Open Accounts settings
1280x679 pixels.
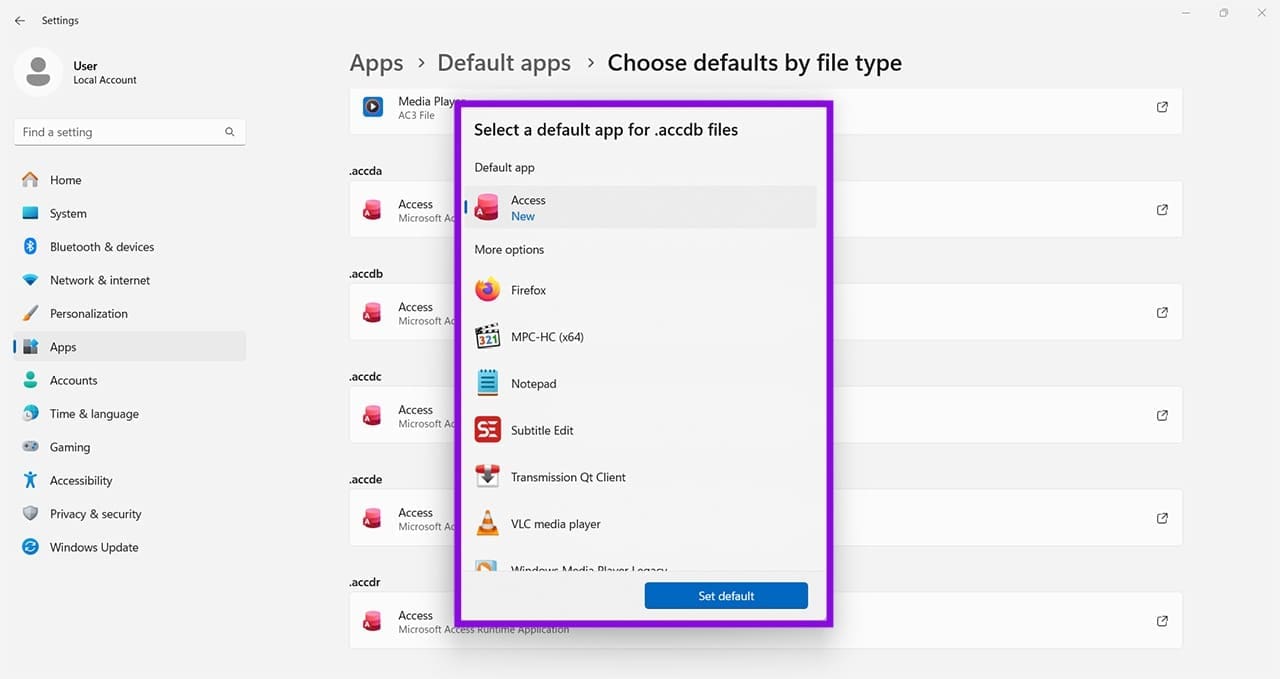click(129, 380)
